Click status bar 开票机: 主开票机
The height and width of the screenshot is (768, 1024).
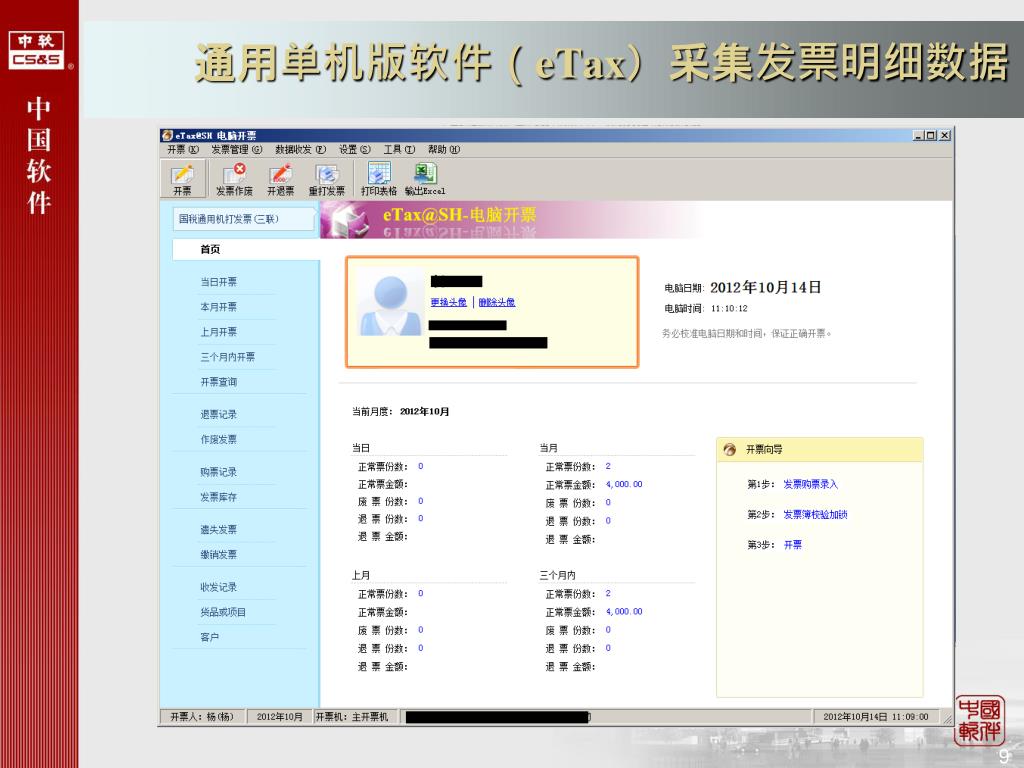click(352, 716)
